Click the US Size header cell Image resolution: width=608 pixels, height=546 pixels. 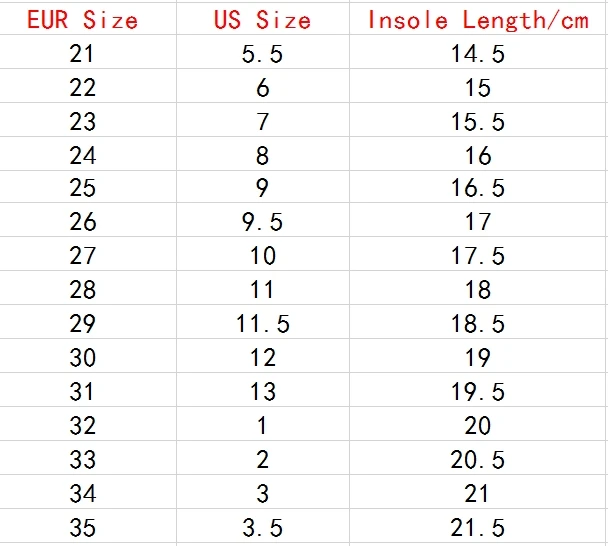(x=263, y=19)
